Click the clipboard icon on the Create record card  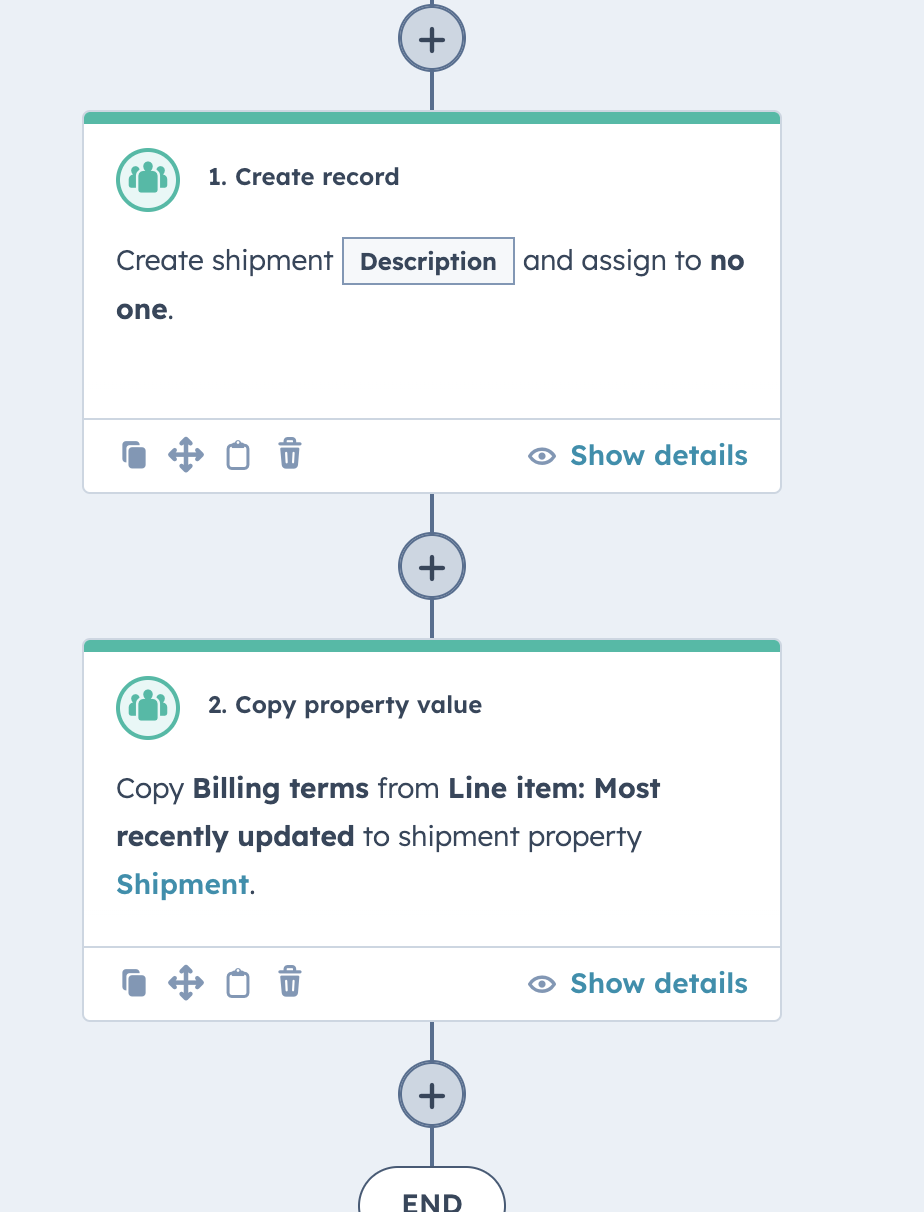(x=237, y=453)
